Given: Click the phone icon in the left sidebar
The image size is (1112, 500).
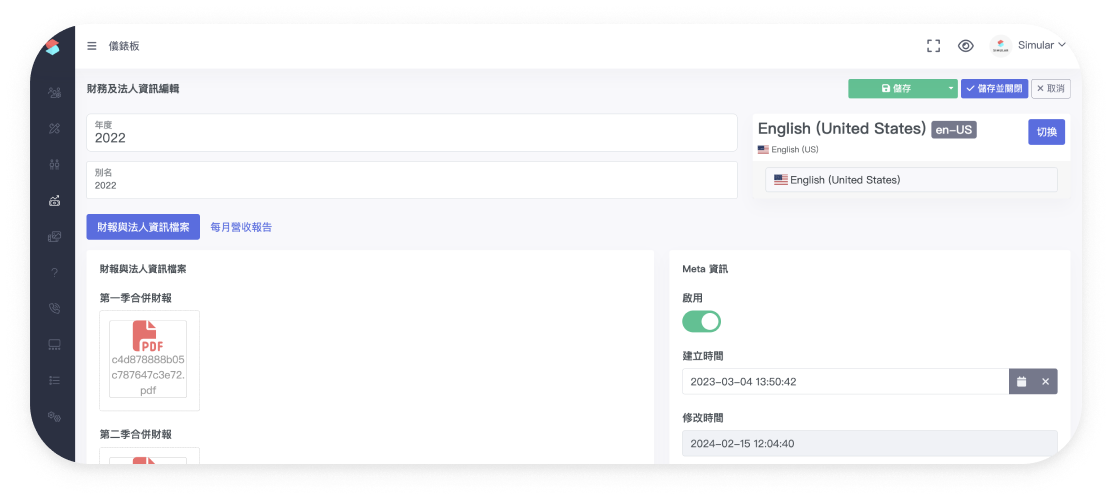Looking at the screenshot, I should tap(54, 309).
